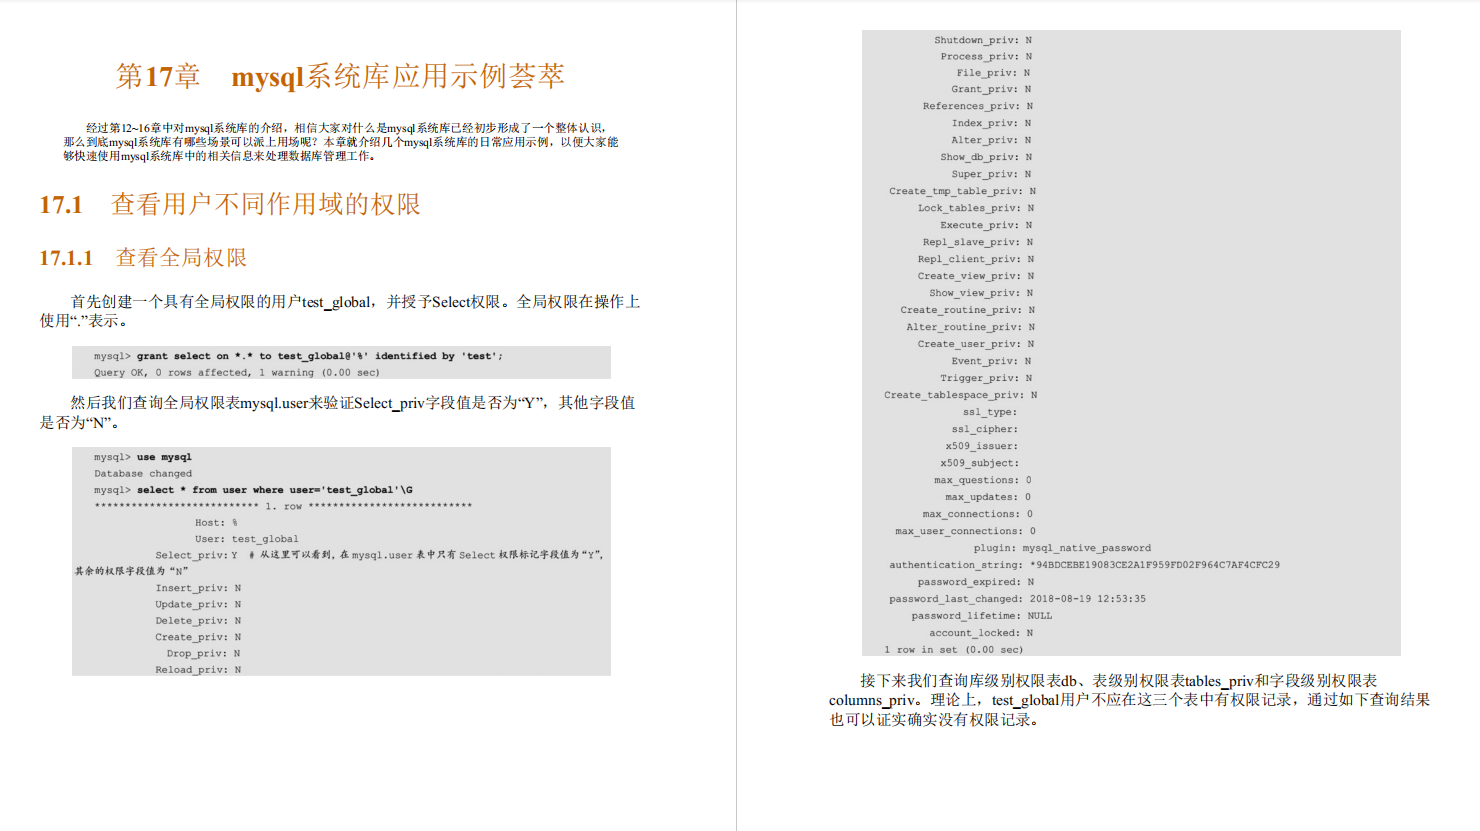Click the 'plugin: mysql_native_password' row
This screenshot has width=1480, height=831.
[x=1062, y=548]
